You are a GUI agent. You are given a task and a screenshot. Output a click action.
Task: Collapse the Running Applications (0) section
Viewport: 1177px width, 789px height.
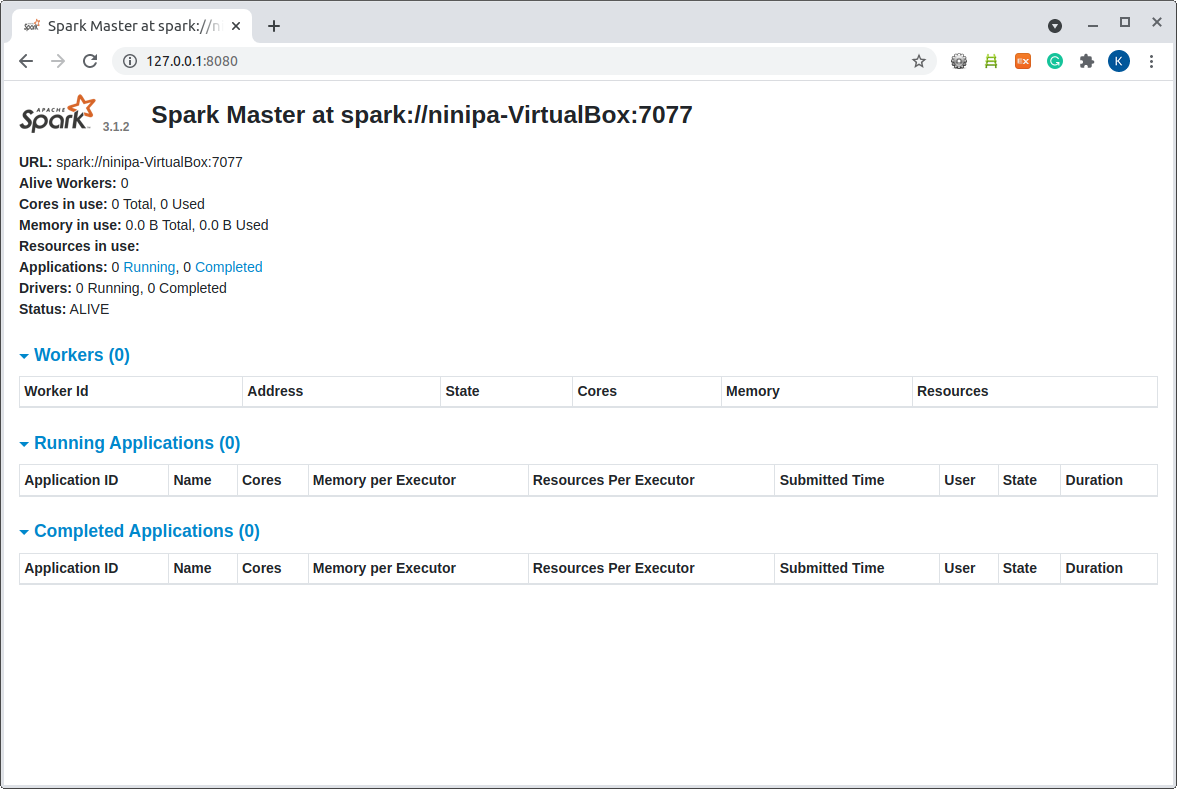tap(130, 443)
